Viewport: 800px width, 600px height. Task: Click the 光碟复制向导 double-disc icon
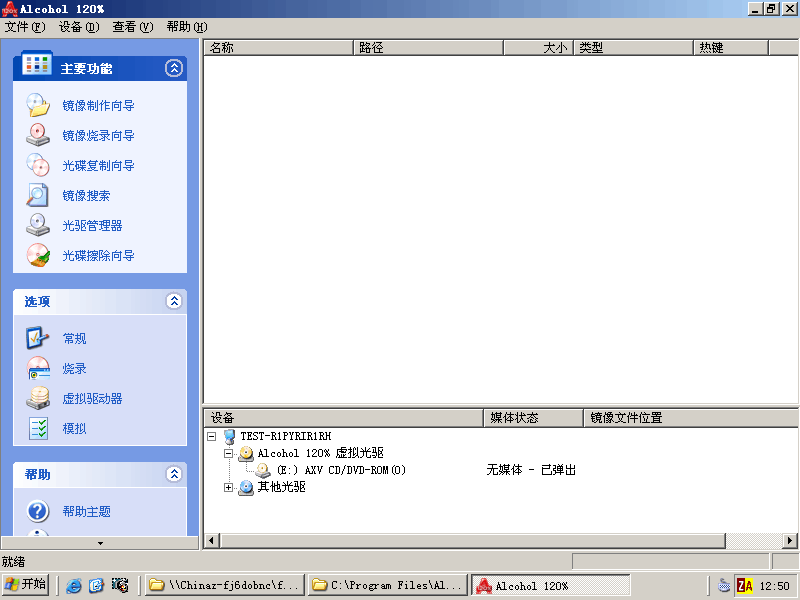tap(38, 165)
